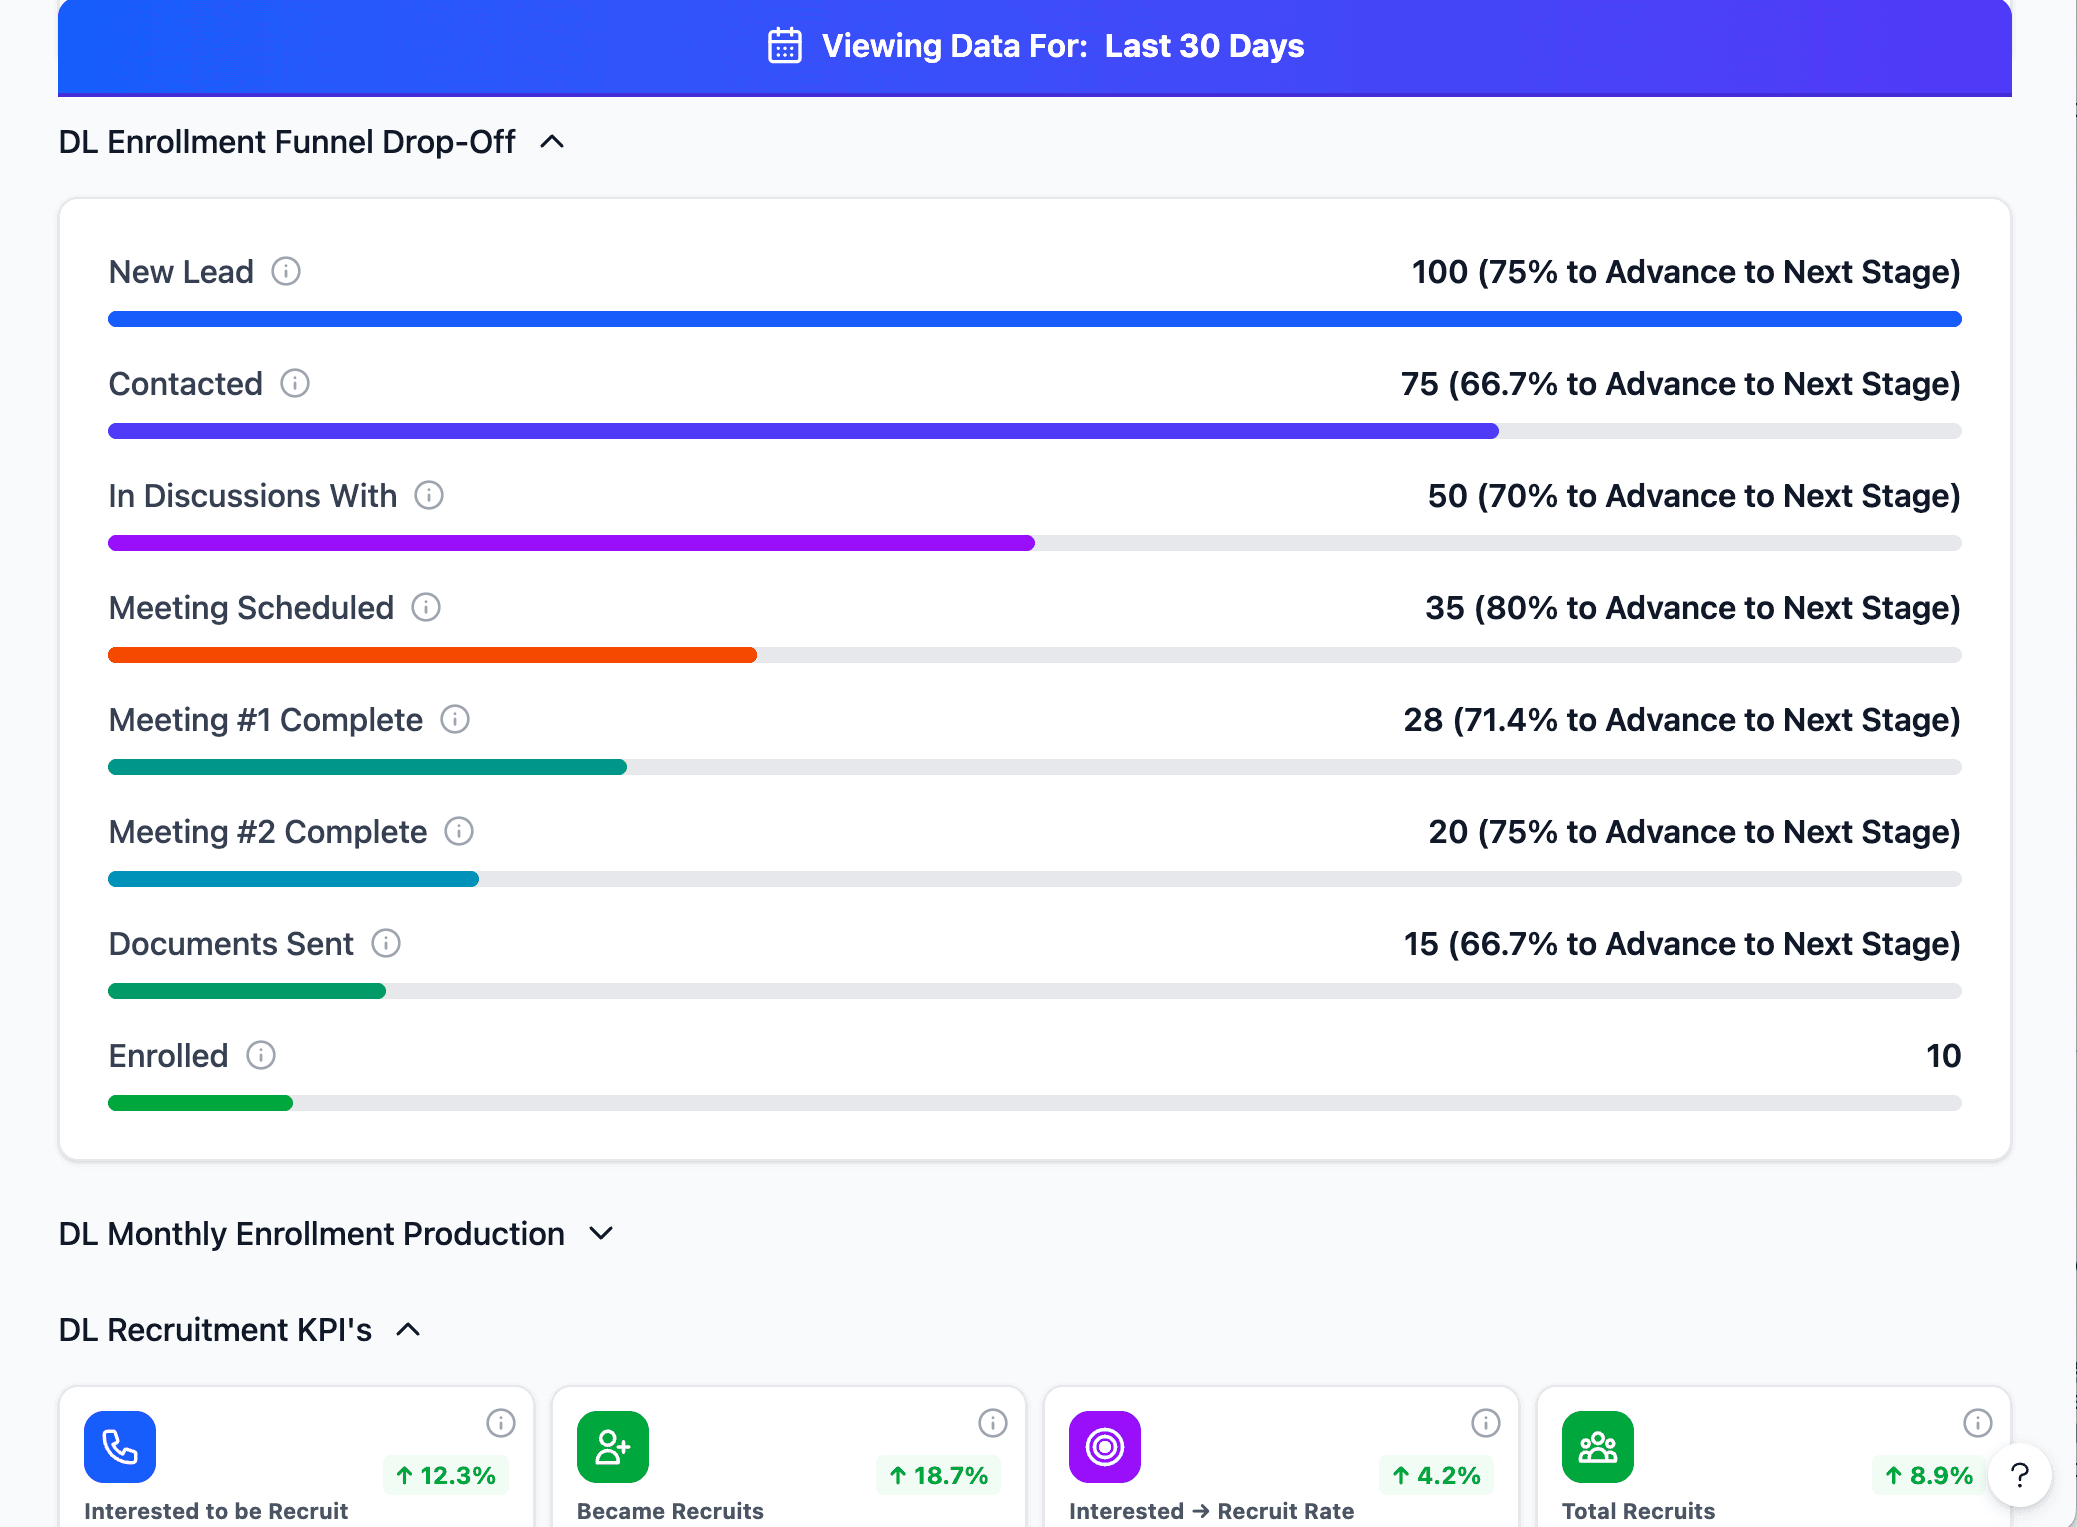Click the info icon beside Documents Sent
The height and width of the screenshot is (1527, 2077).
click(x=387, y=943)
